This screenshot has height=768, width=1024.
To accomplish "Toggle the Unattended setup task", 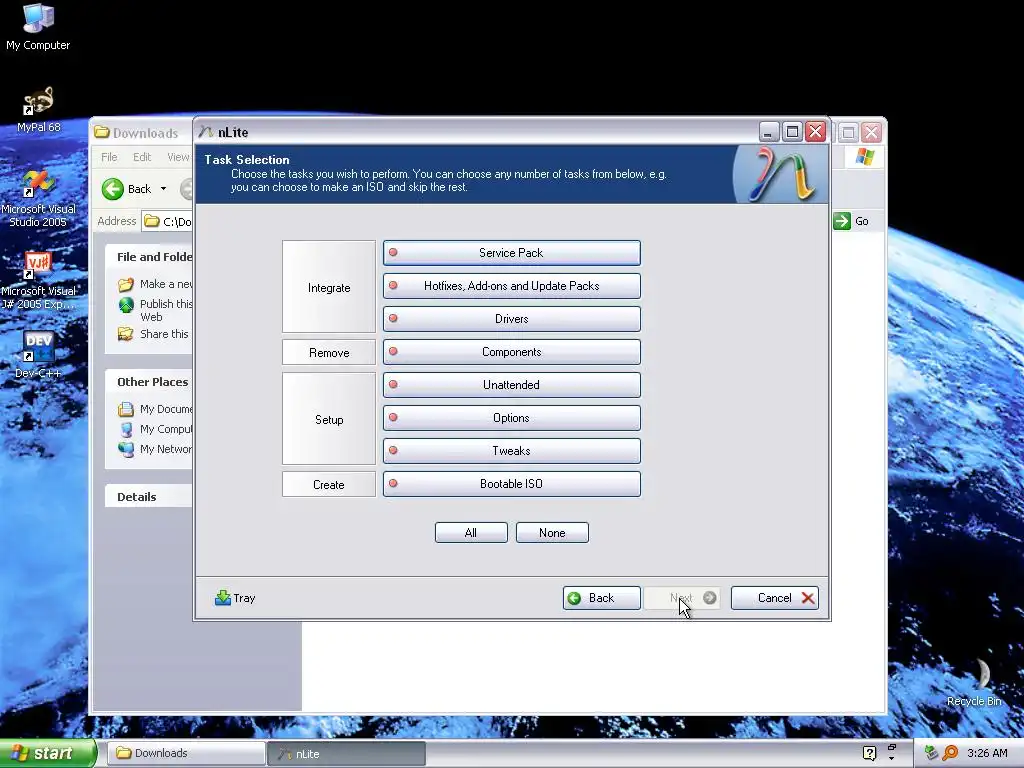I will (x=511, y=385).
